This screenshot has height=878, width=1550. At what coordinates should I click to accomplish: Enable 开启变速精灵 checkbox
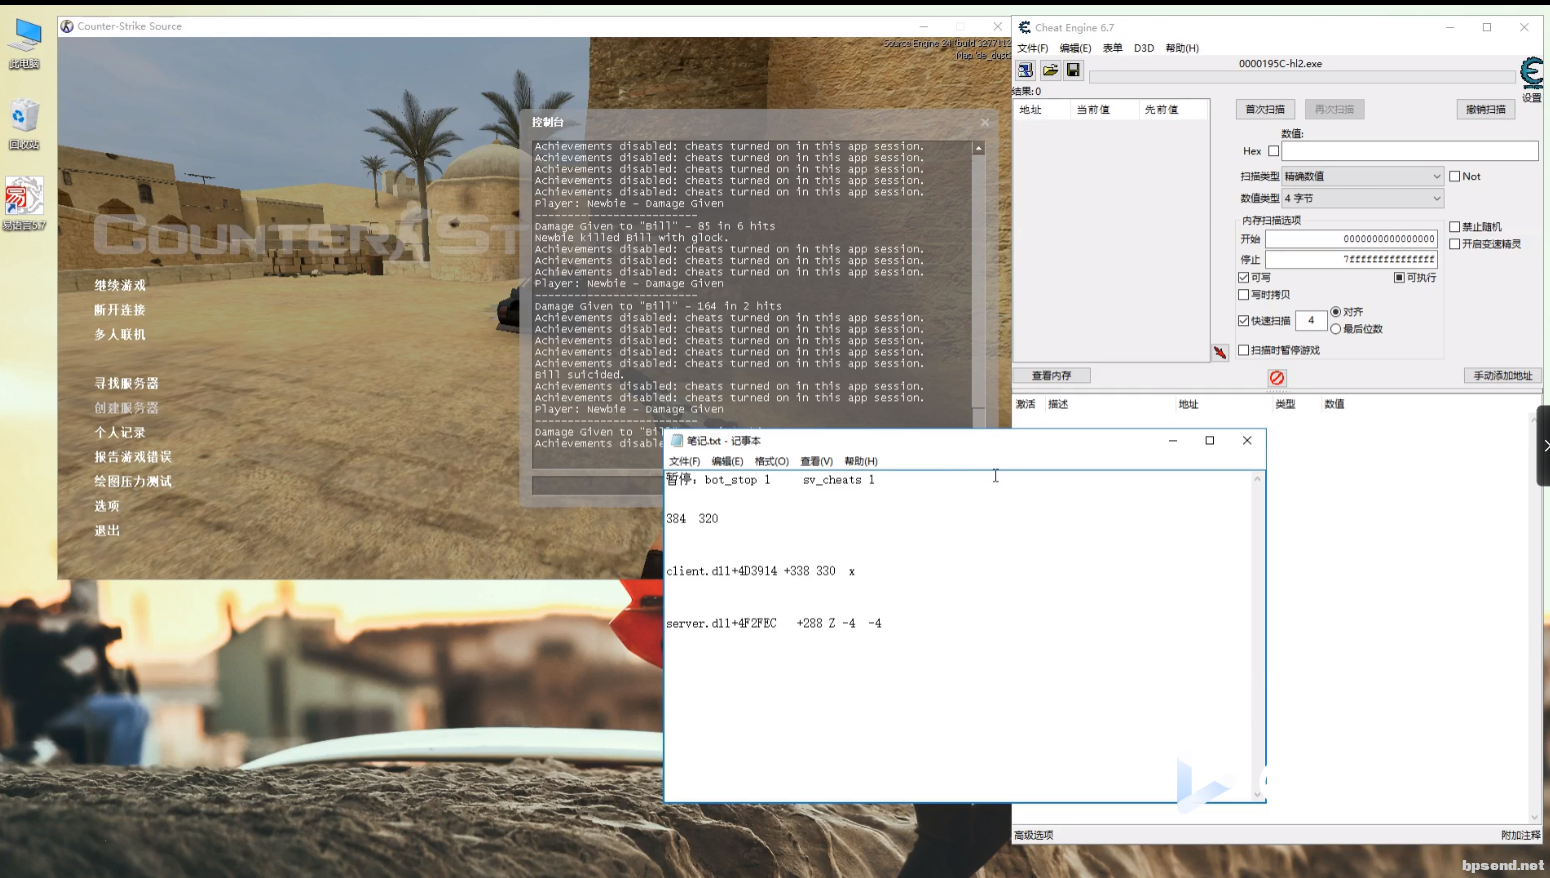click(1455, 244)
